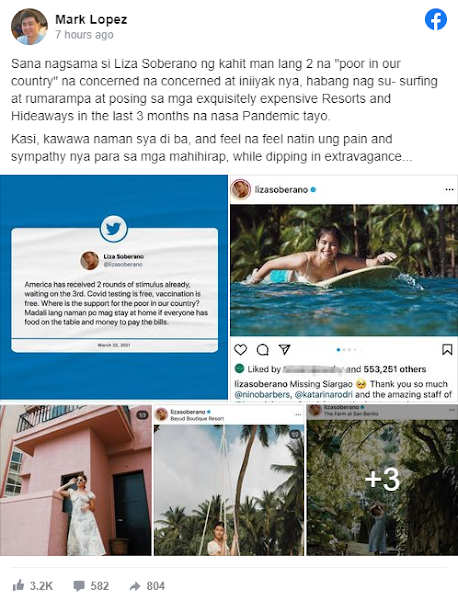Open Mark Lopez profile name link

[x=91, y=19]
